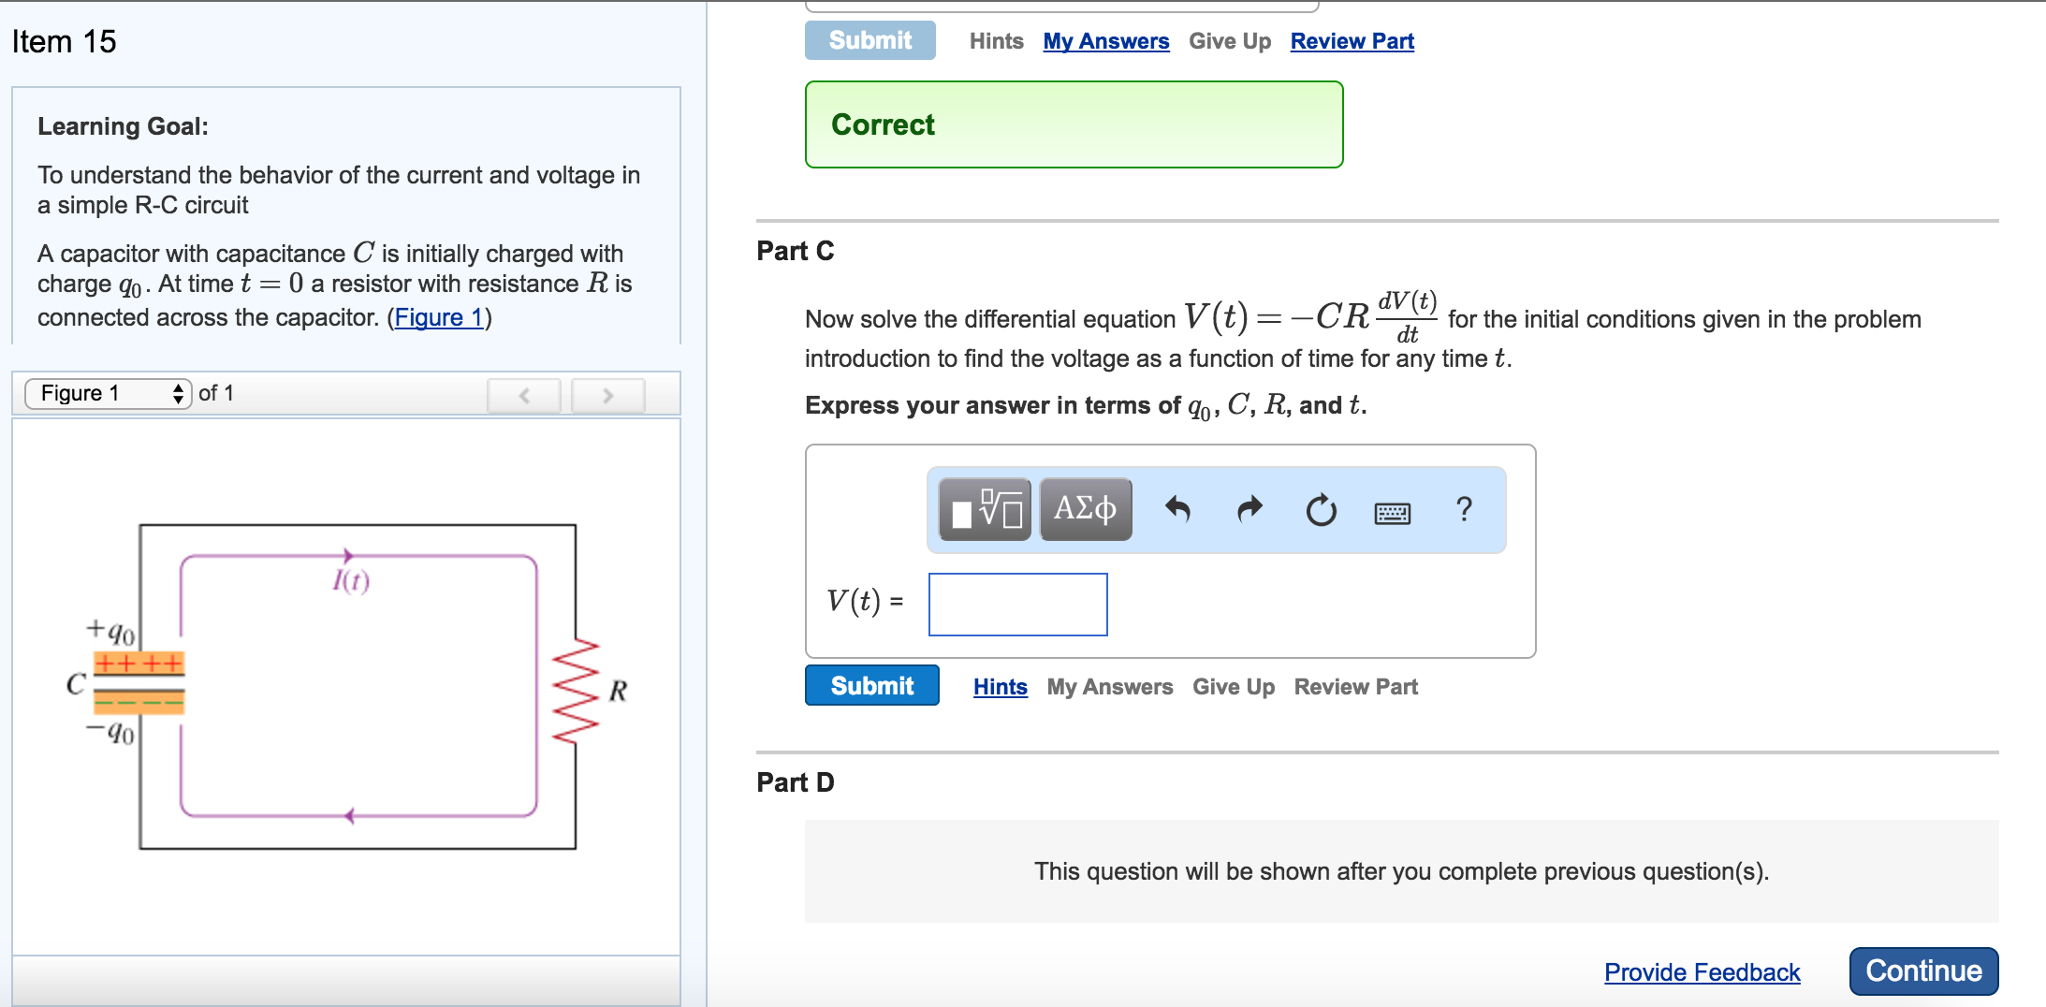Screen dimensions: 2046x1007
Task: Go to the next figure with the right arrow
Action: tap(608, 395)
